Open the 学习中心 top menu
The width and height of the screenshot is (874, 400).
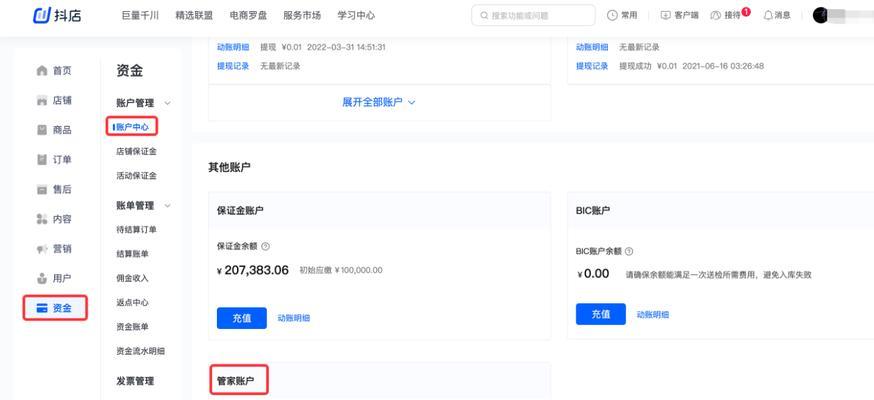tap(356, 16)
